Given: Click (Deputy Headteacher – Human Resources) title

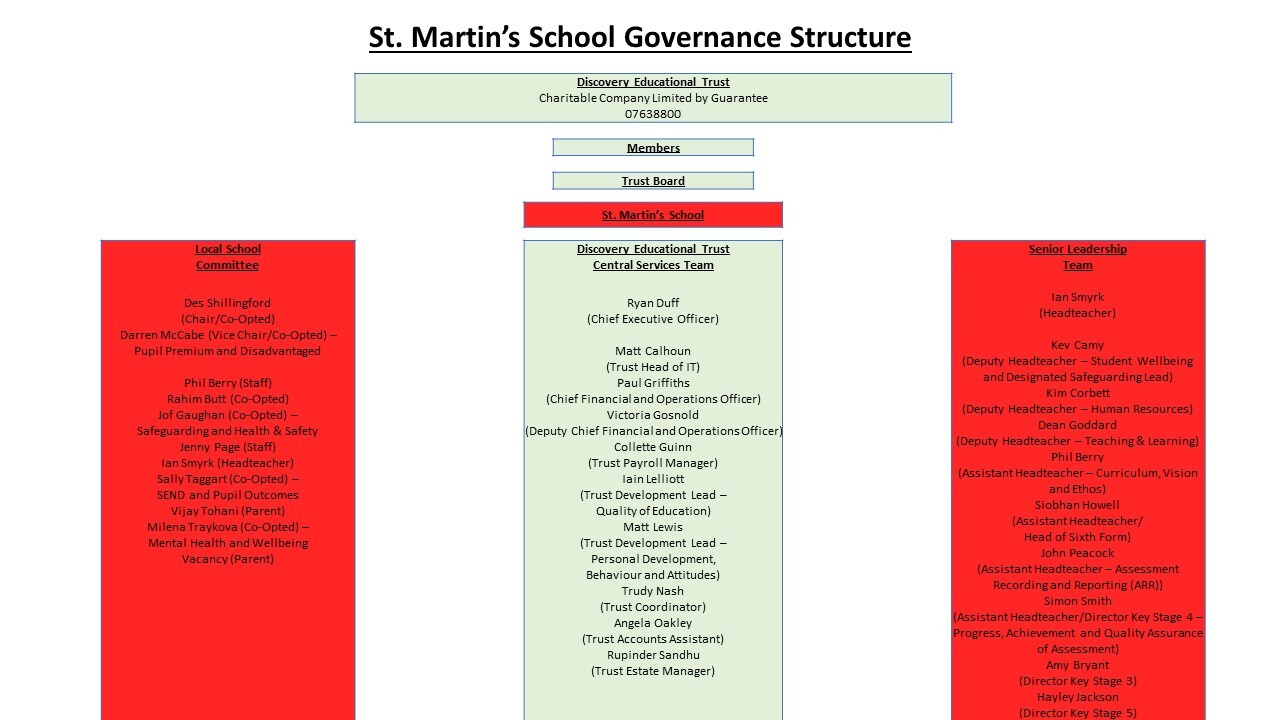Looking at the screenshot, I should (1078, 409).
